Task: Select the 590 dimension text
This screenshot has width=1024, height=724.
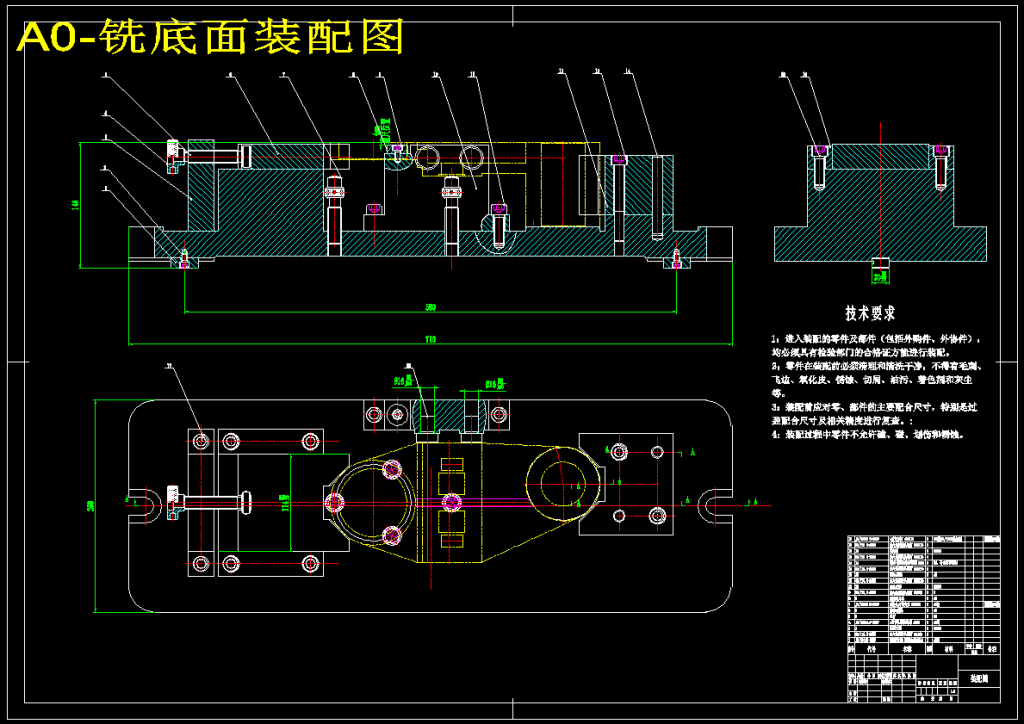Action: pyautogui.click(x=431, y=307)
